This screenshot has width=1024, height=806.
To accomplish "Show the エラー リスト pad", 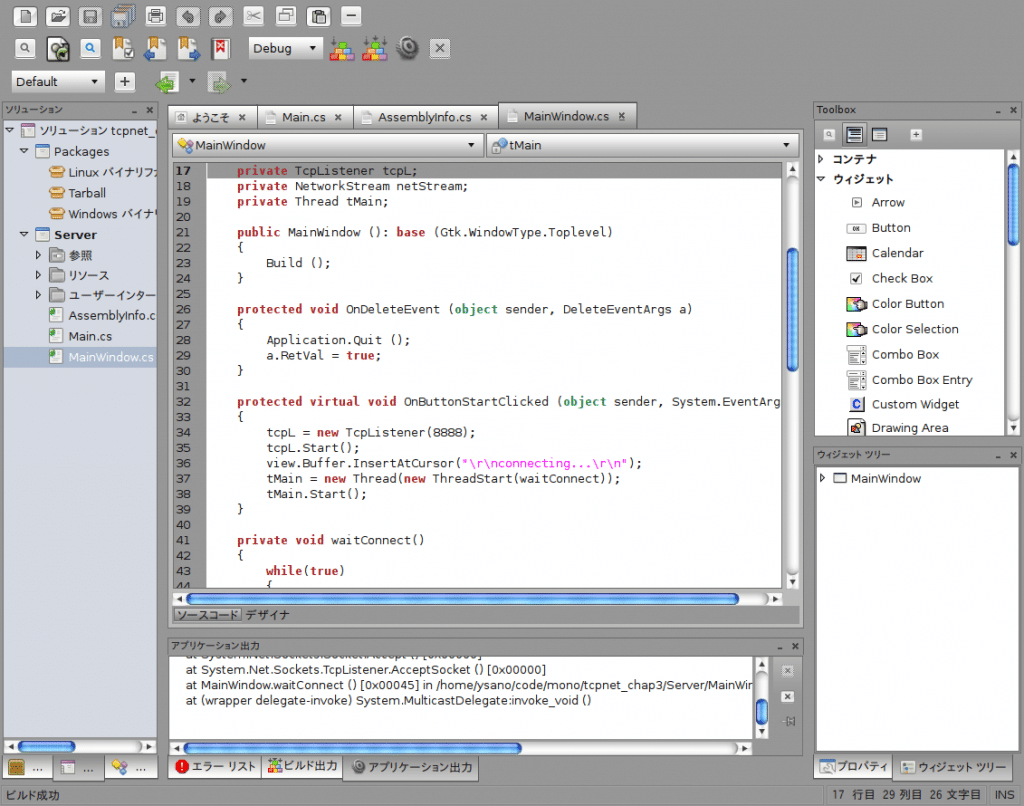I will coord(216,767).
